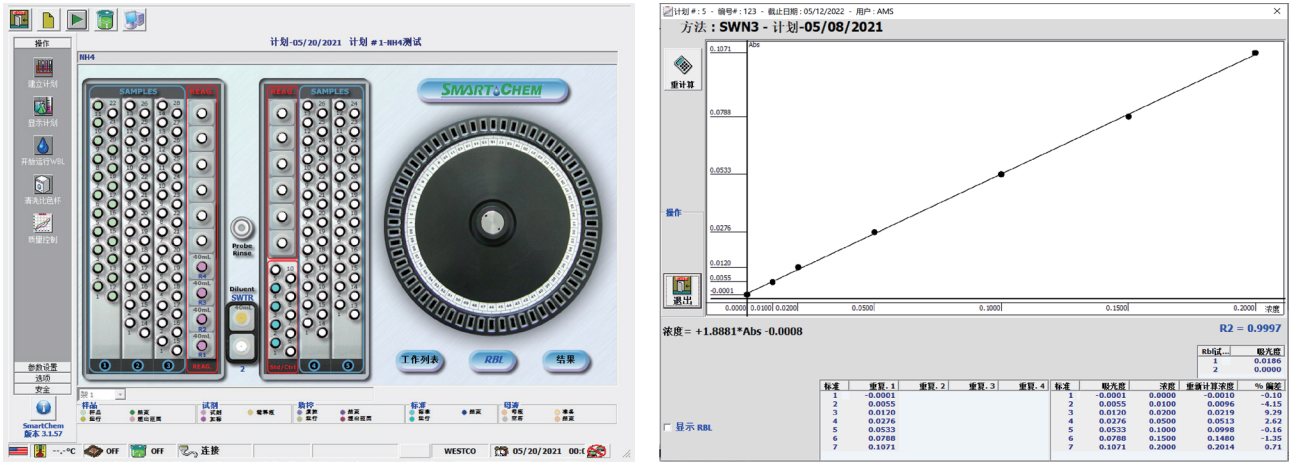Click 开始运行WBL water drop icon

(x=43, y=147)
